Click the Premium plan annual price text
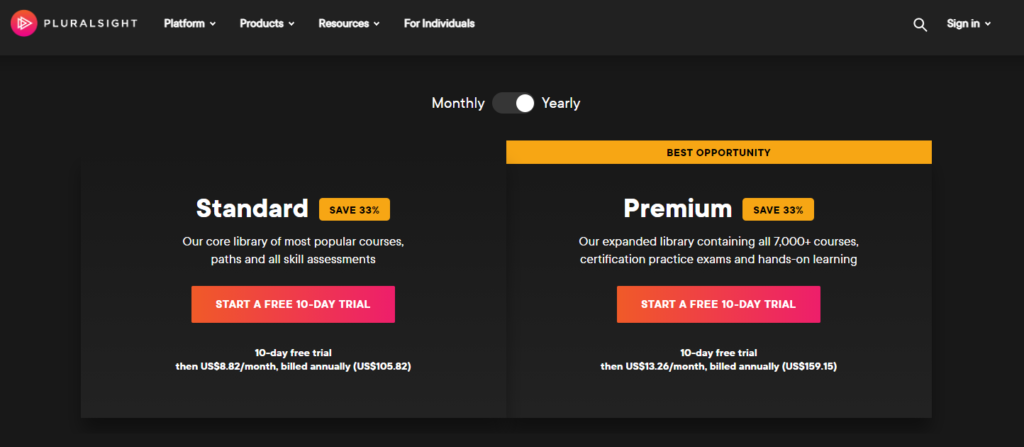 click(x=718, y=367)
